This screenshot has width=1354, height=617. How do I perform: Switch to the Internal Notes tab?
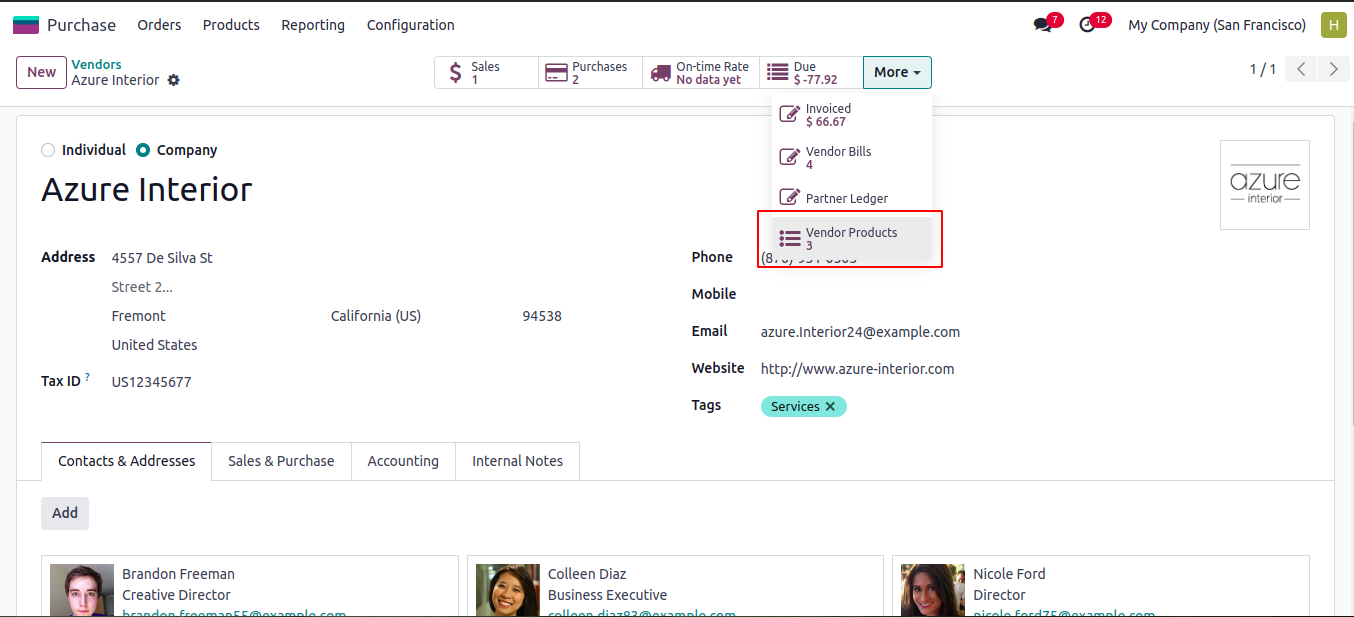[517, 461]
